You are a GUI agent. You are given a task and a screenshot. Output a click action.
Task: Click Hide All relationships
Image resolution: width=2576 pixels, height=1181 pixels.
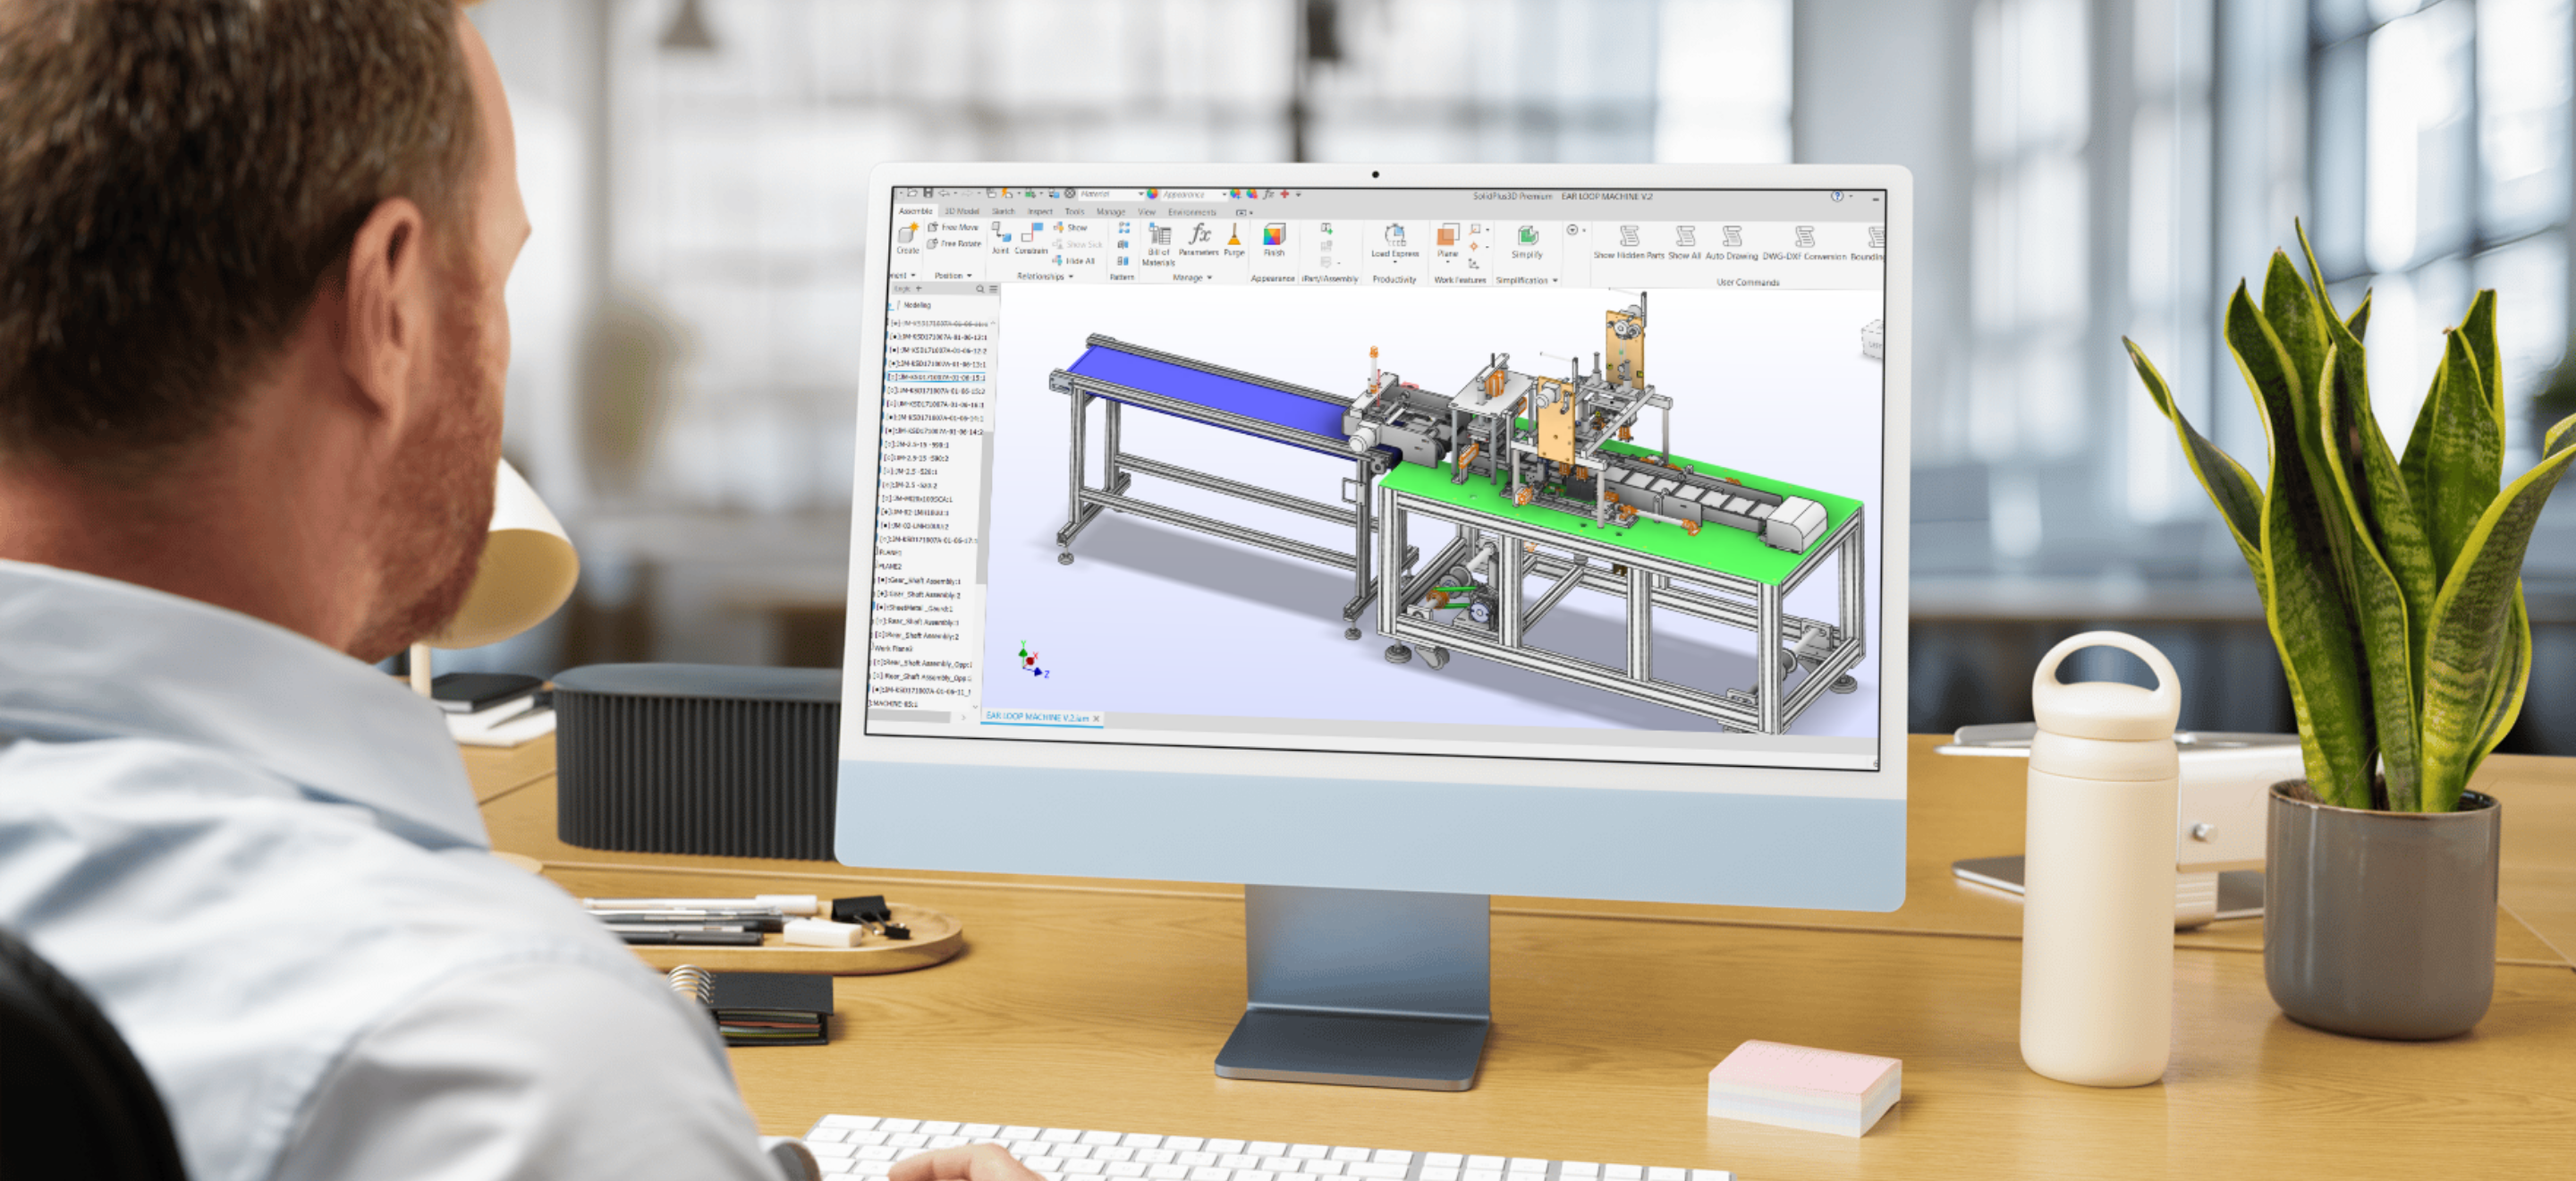pos(1074,261)
